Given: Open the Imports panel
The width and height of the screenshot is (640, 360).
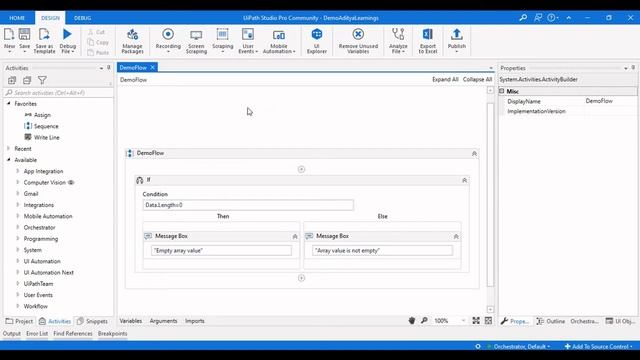Looking at the screenshot, I should [195, 321].
